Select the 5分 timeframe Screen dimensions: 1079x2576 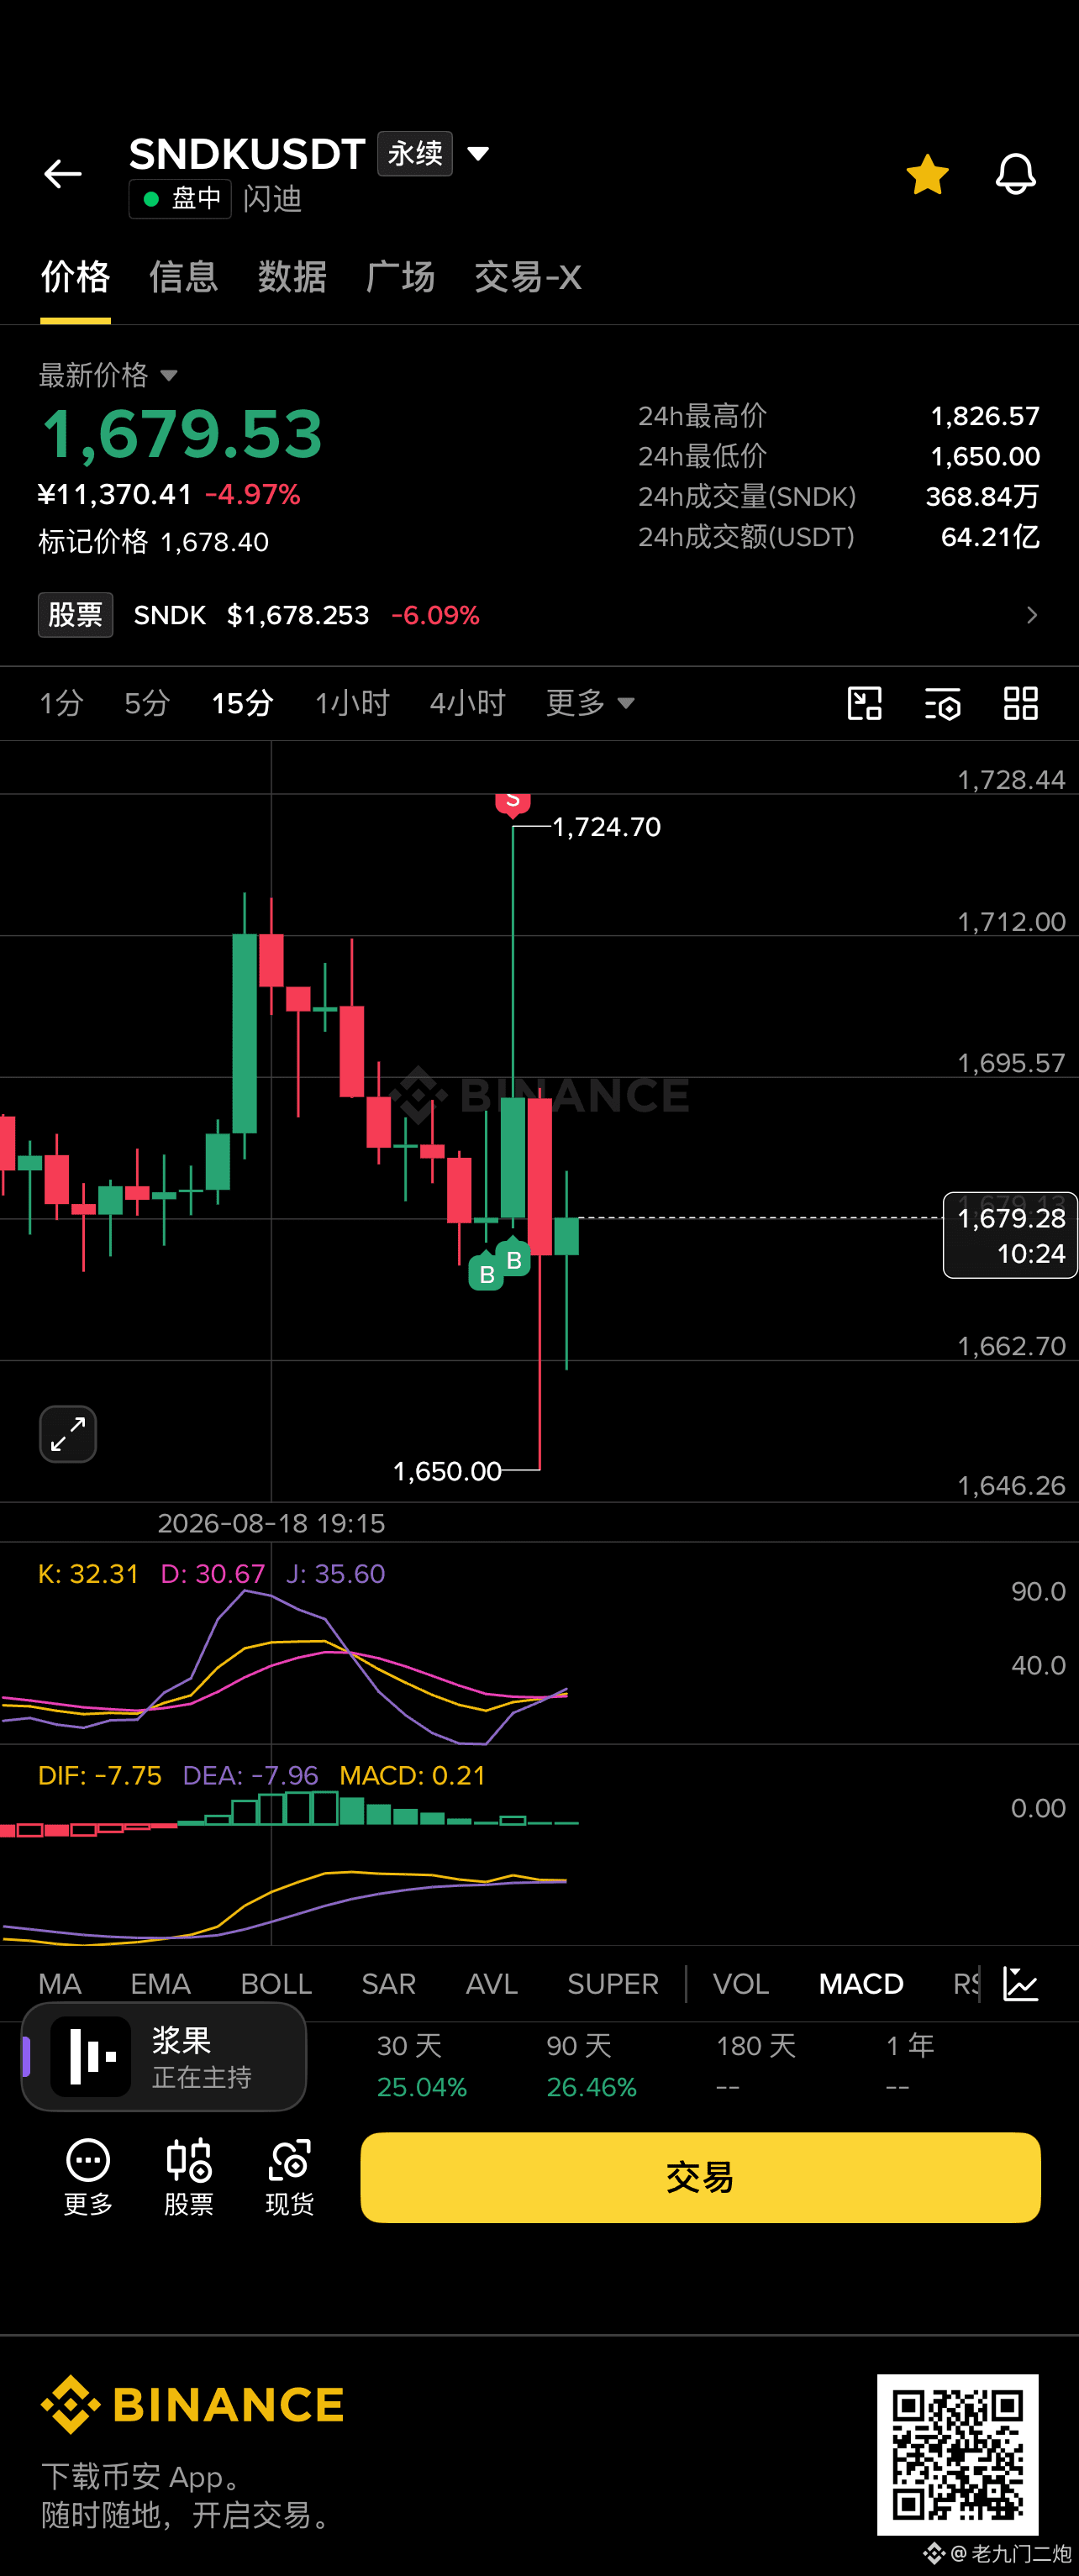147,703
